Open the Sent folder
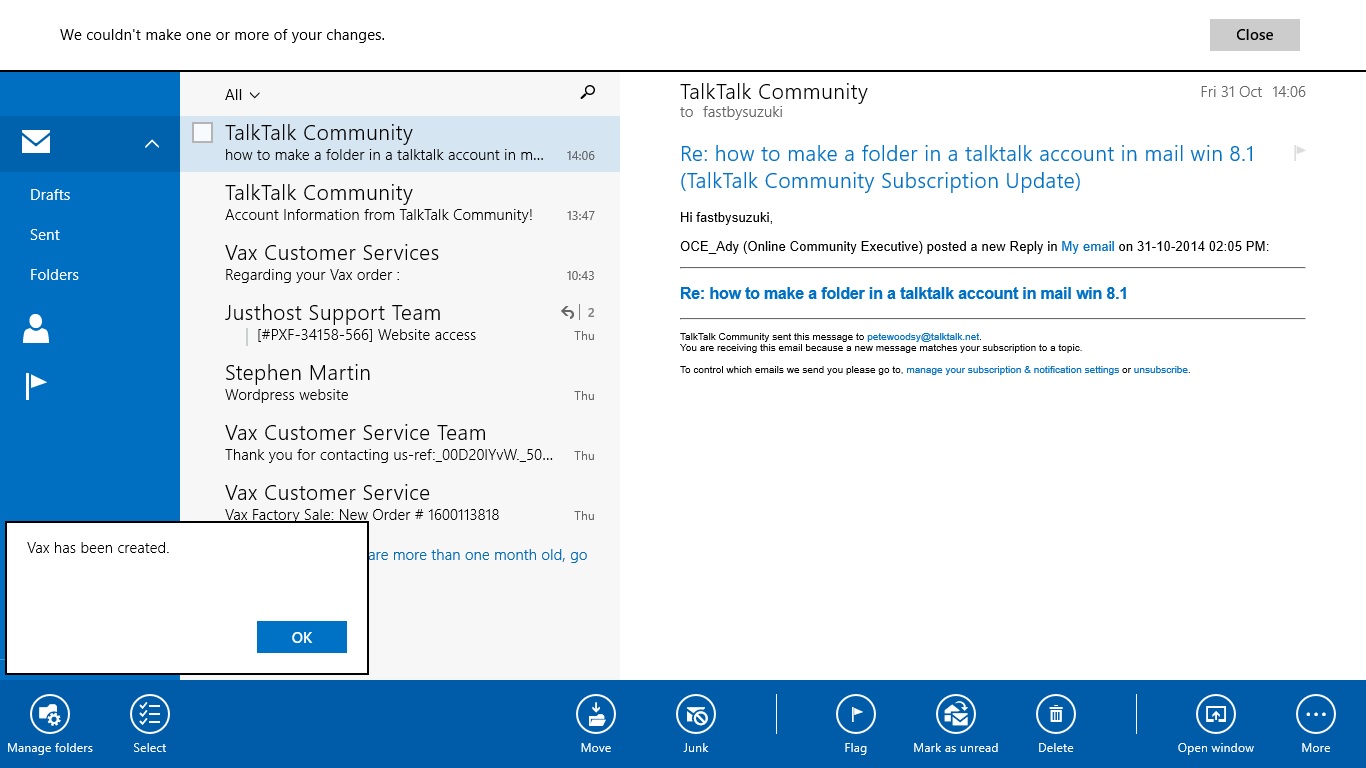This screenshot has width=1366, height=768. 45,235
